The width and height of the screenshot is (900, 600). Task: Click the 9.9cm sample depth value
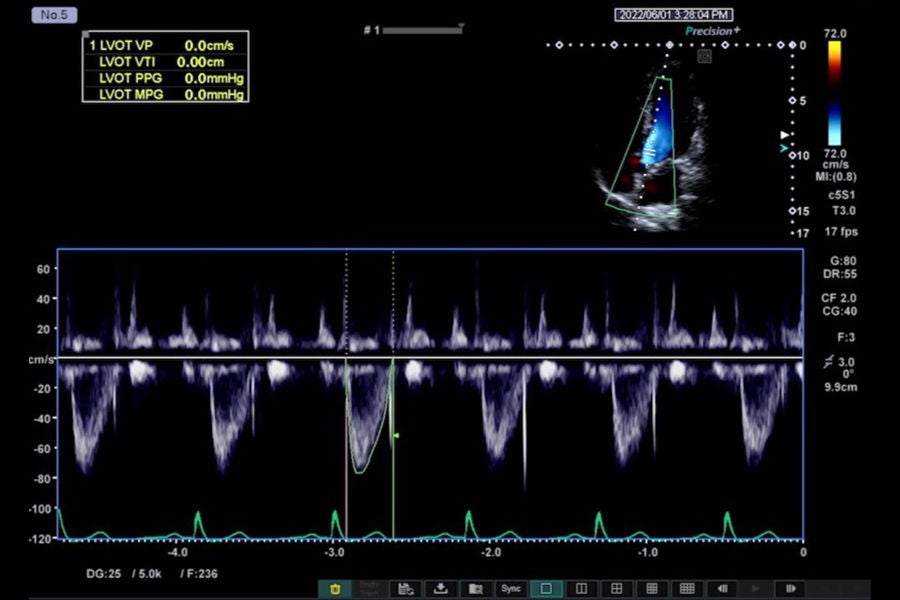(841, 387)
